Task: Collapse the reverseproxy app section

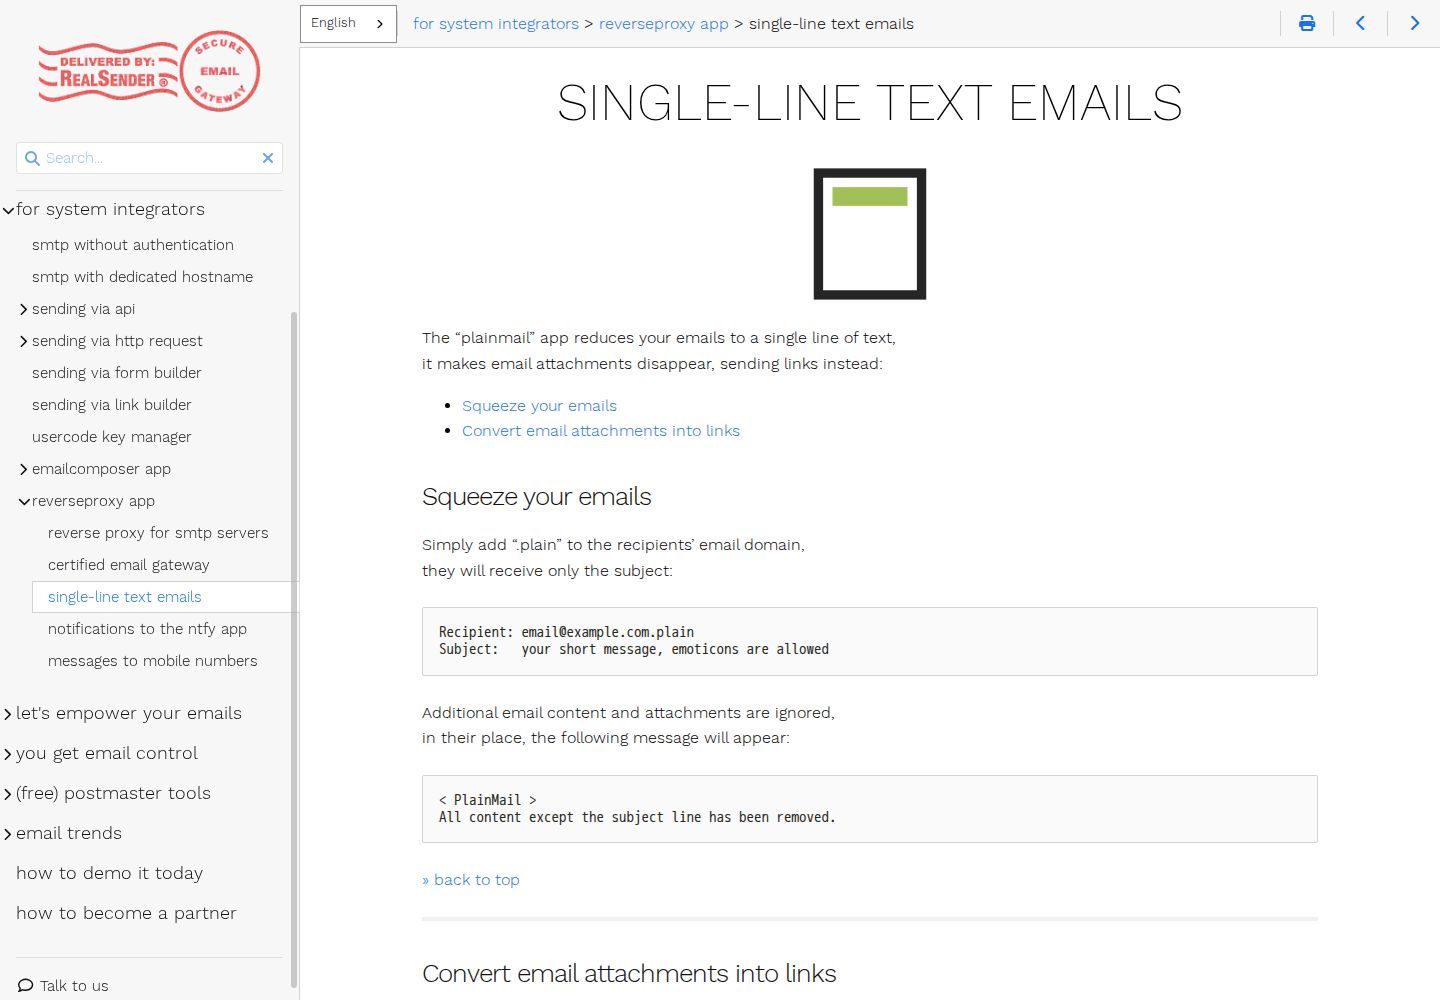Action: point(23,501)
